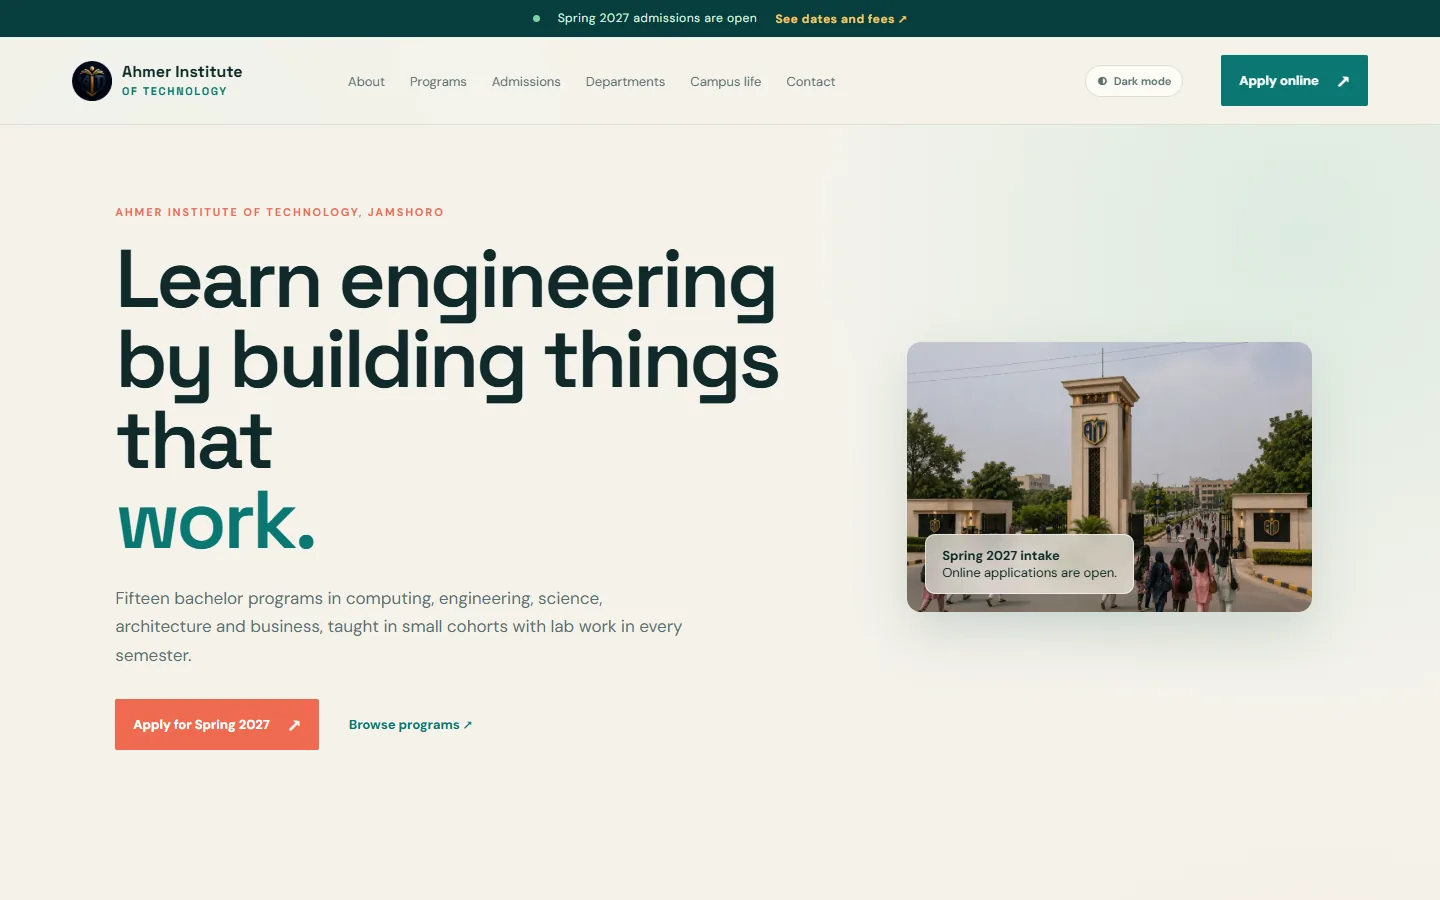
Task: Click the Apply online button
Action: coord(1294,81)
